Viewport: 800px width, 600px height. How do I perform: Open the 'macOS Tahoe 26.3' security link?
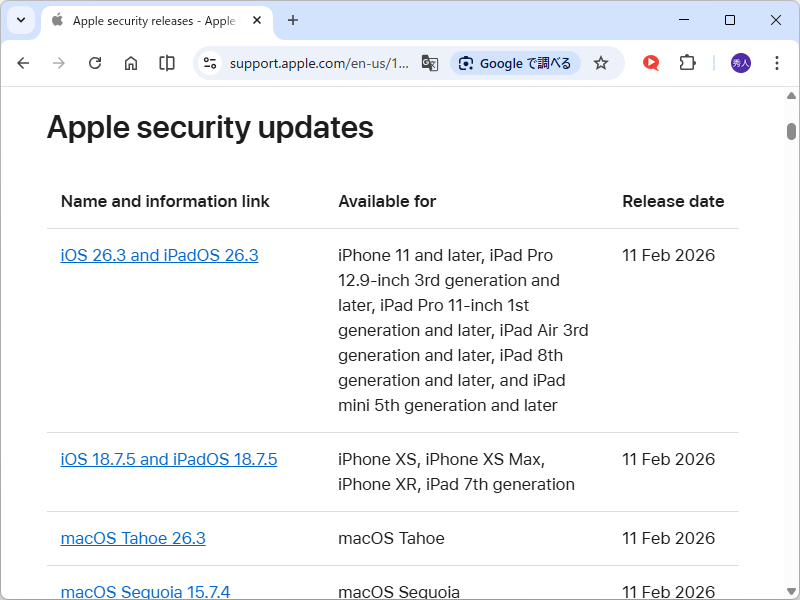click(133, 538)
